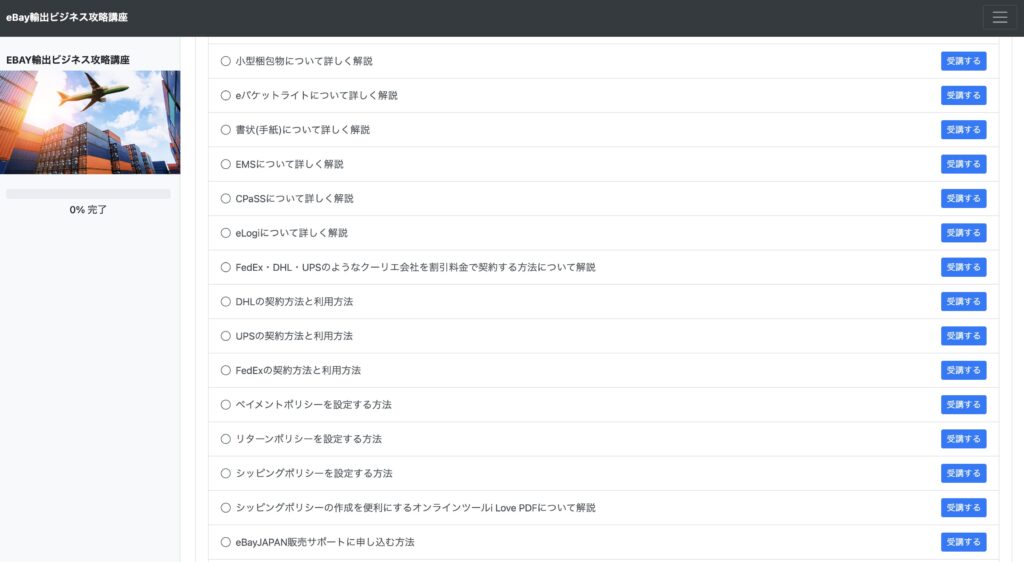Open lesson FedEx・DHL・UPSのようなクーリエ会社 title
This screenshot has width=1024, height=562.
tap(415, 267)
